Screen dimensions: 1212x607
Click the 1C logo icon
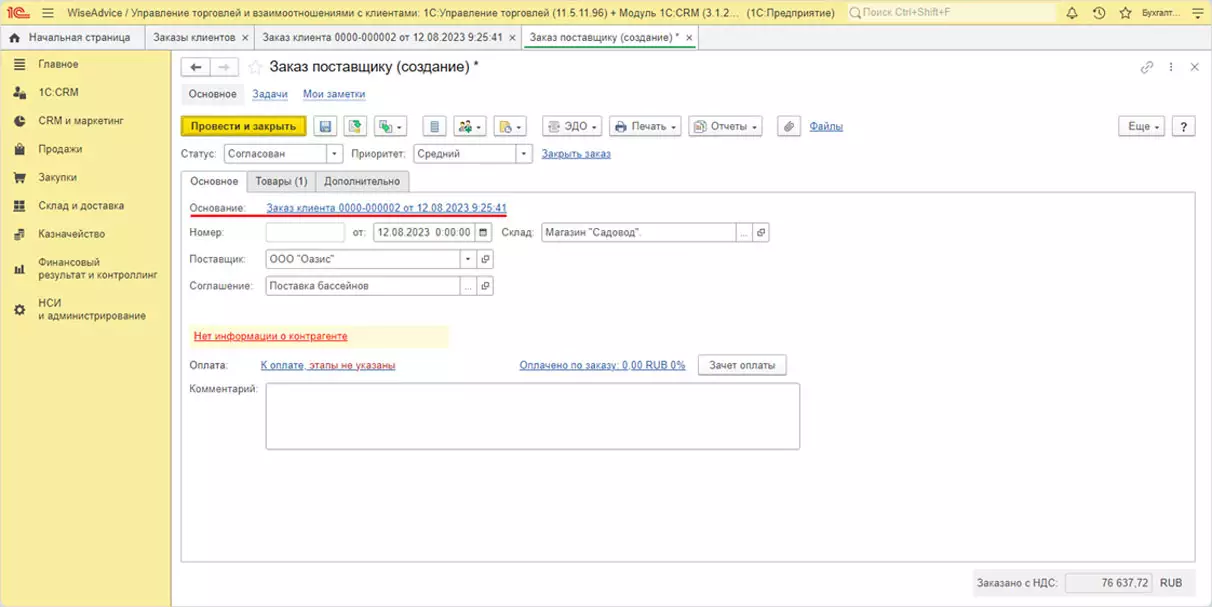click(x=17, y=13)
